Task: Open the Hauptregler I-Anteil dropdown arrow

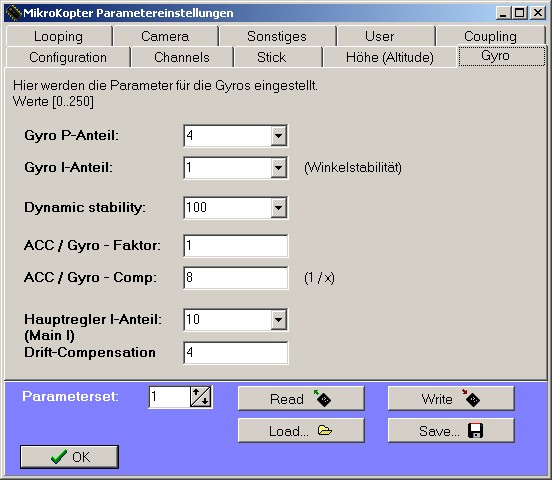Action: point(278,320)
